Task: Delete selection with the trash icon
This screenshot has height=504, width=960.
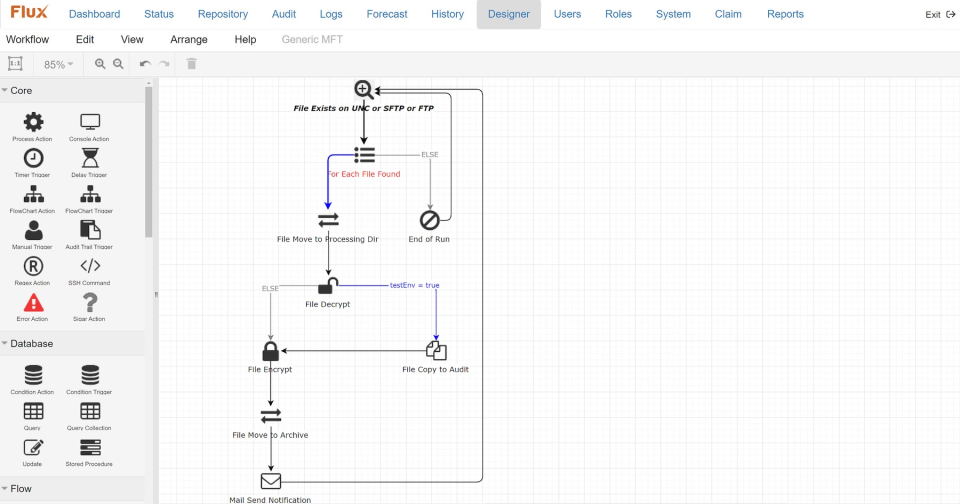Action: pos(192,64)
